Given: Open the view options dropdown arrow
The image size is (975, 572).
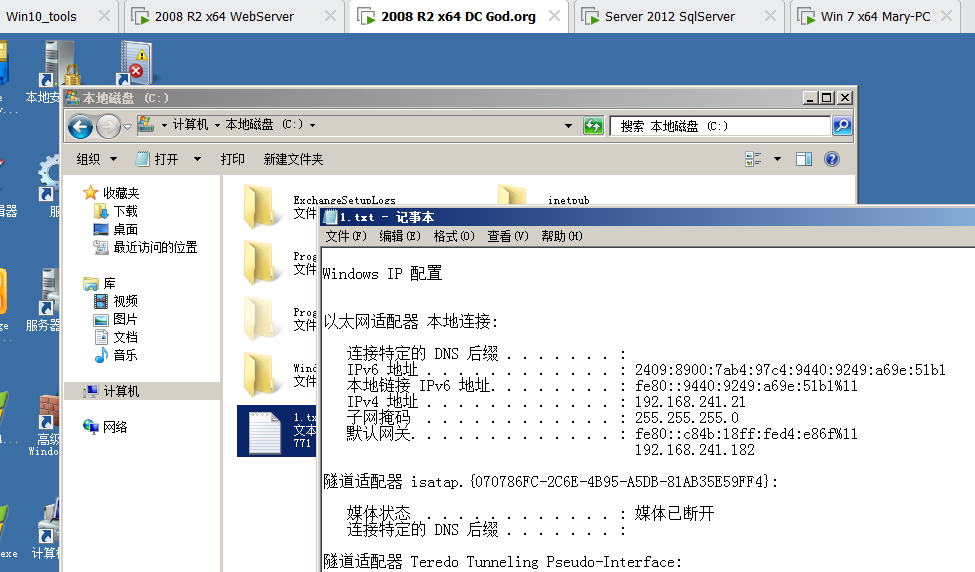Looking at the screenshot, I should 777,159.
